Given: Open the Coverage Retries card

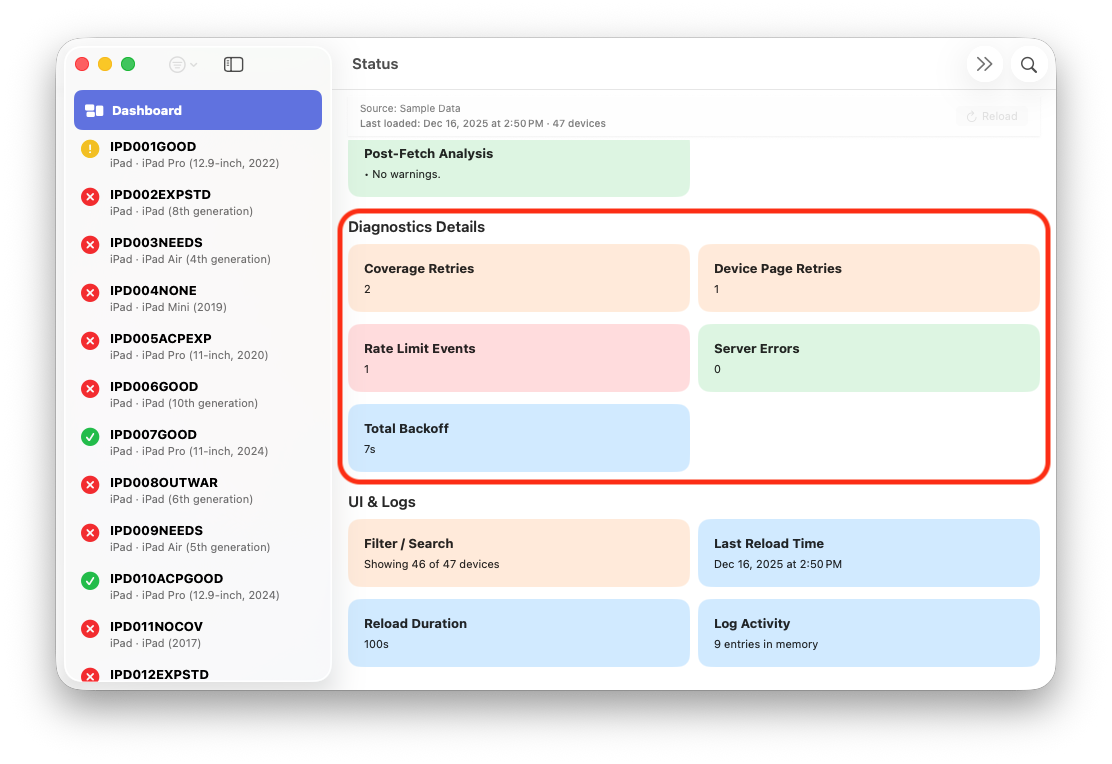Looking at the screenshot, I should pyautogui.click(x=518, y=278).
